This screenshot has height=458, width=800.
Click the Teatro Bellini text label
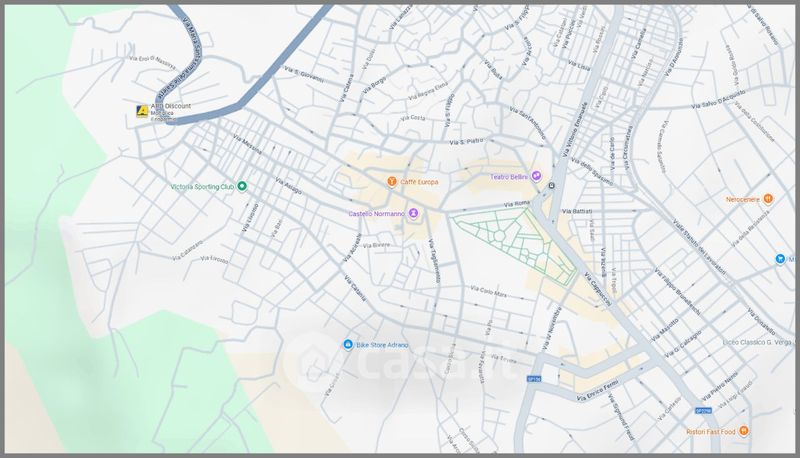pyautogui.click(x=508, y=177)
